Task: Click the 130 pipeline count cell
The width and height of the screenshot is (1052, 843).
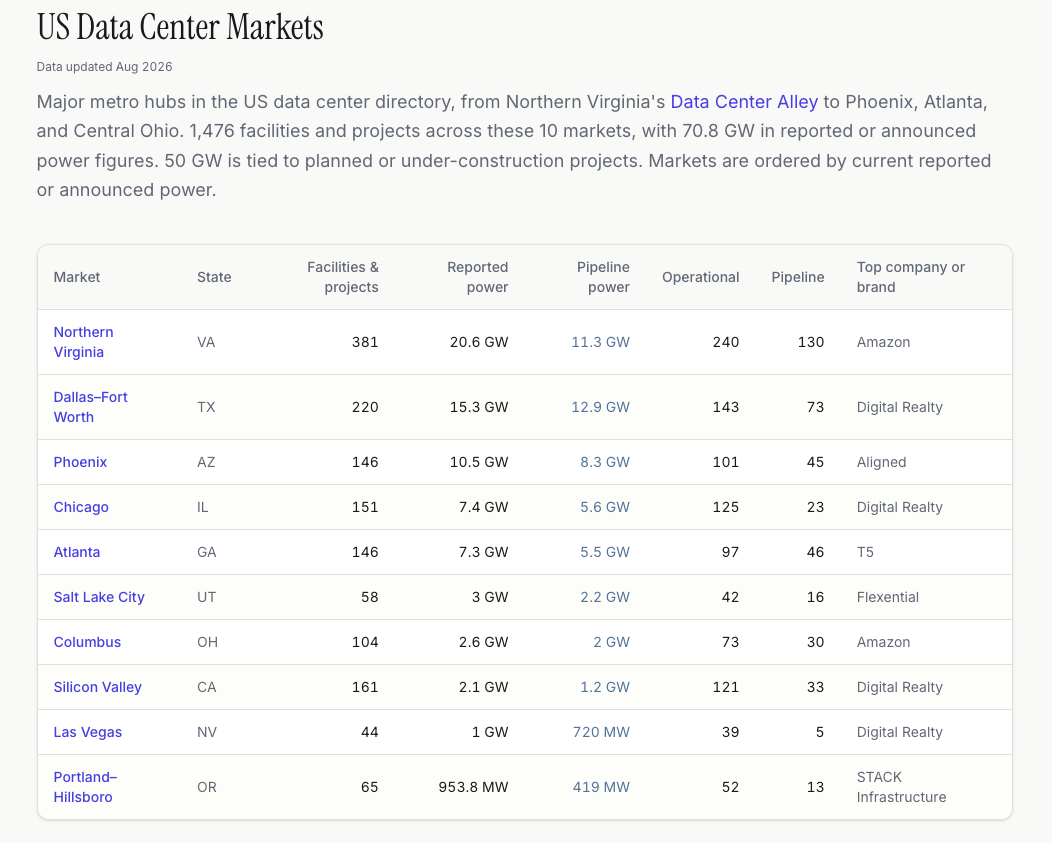Action: (811, 342)
